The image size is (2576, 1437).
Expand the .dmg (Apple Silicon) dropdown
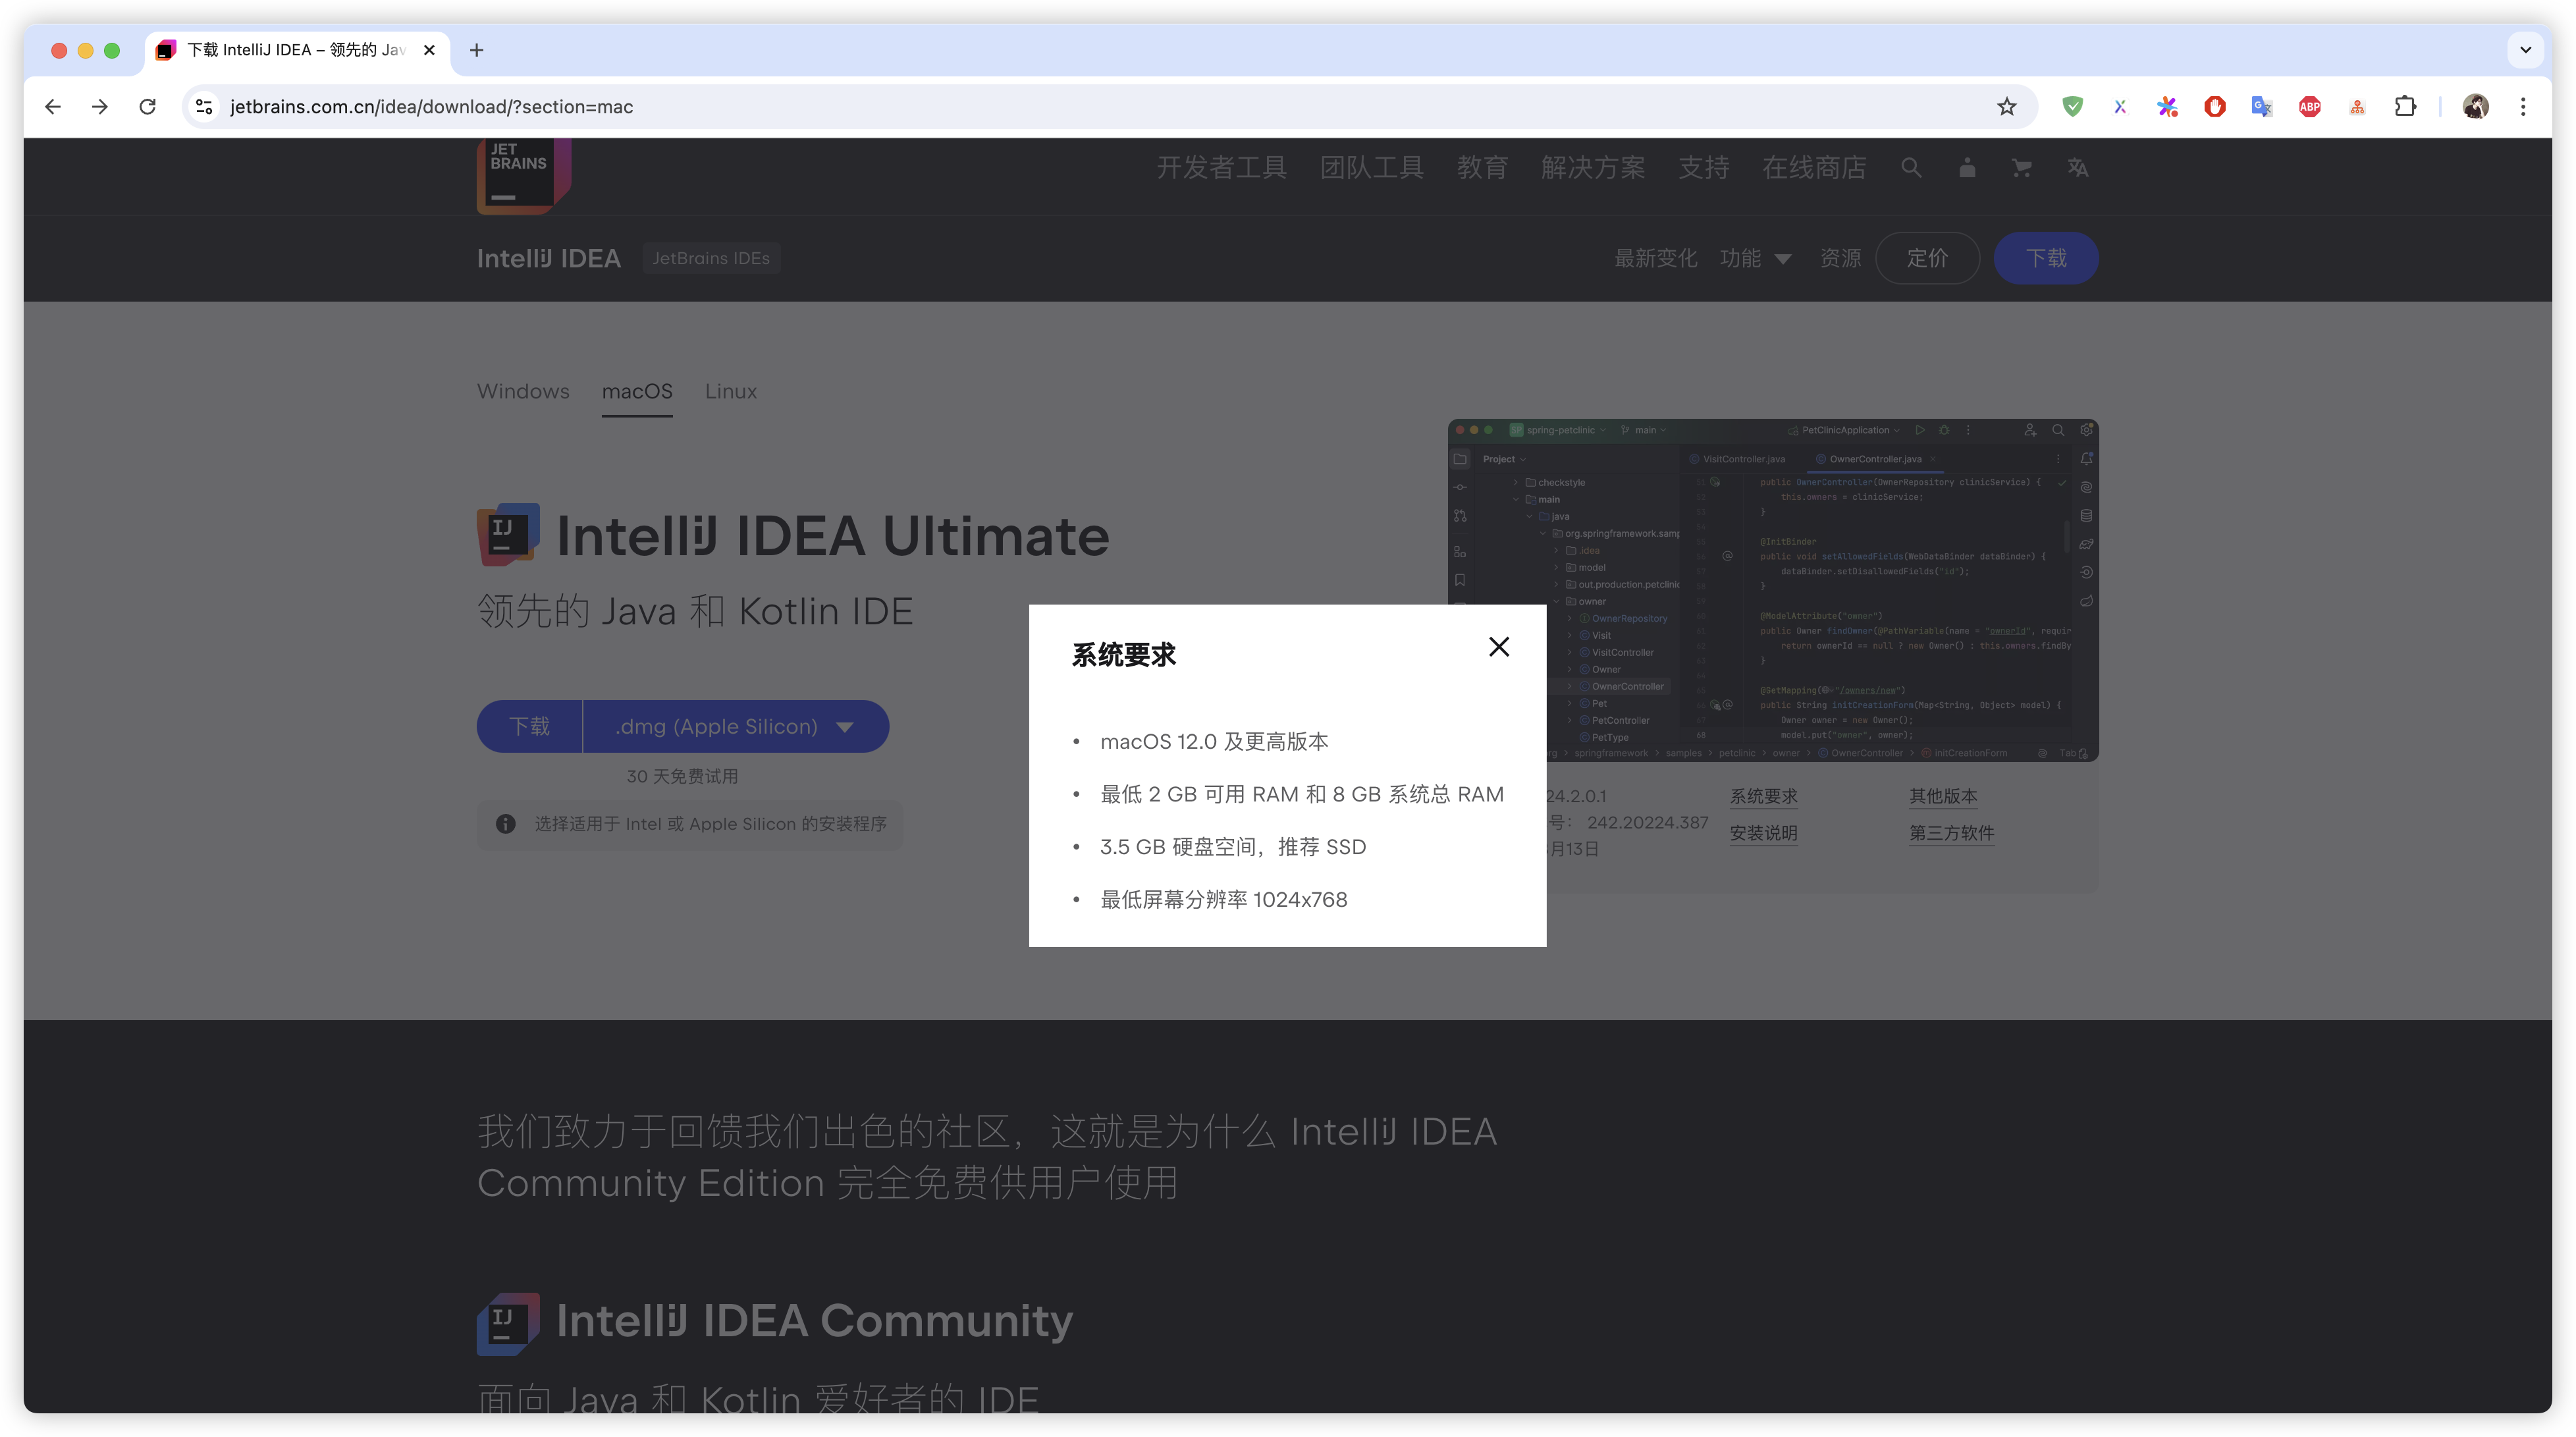point(736,727)
